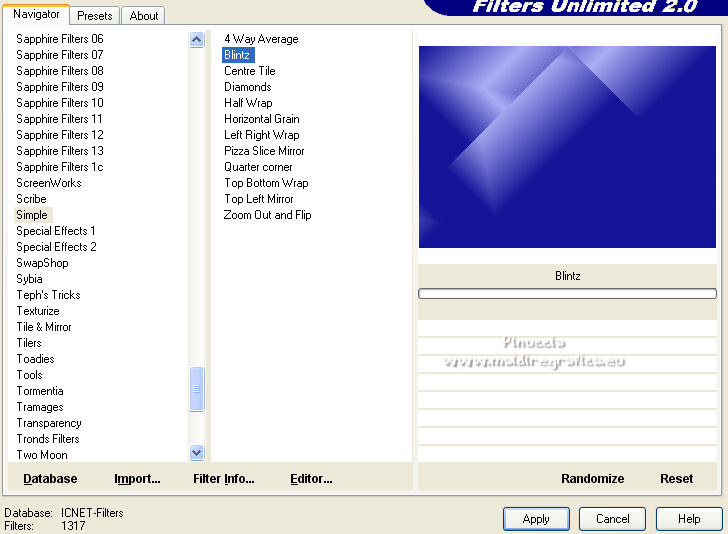Click Import... to add filters
This screenshot has height=534, width=728.
tap(137, 478)
